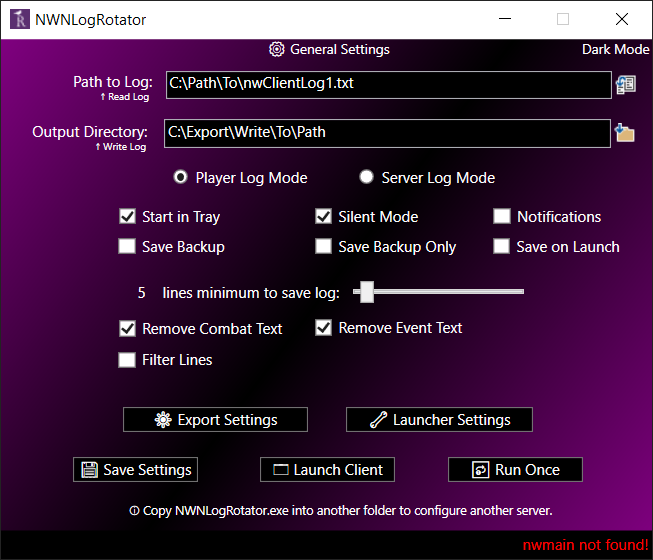This screenshot has width=653, height=560.
Task: Click the gear icon on Export Settings
Action: (x=163, y=420)
